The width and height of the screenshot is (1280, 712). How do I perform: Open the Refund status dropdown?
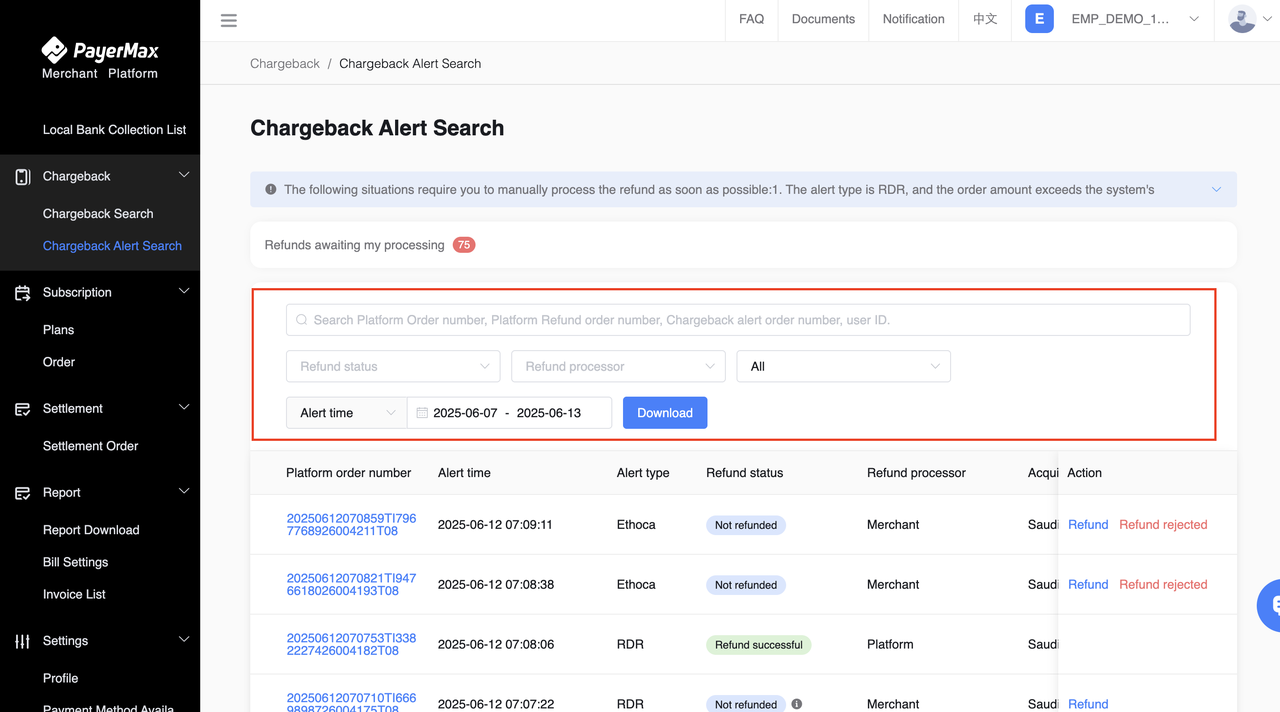pyautogui.click(x=393, y=366)
